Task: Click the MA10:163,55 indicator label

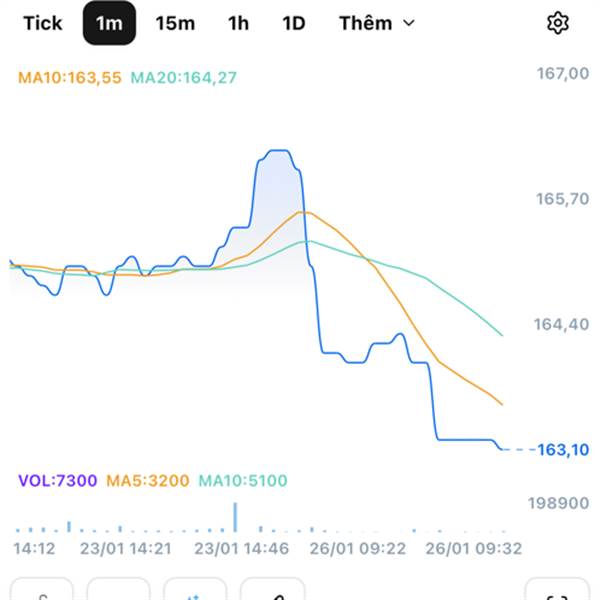Action: (x=71, y=77)
